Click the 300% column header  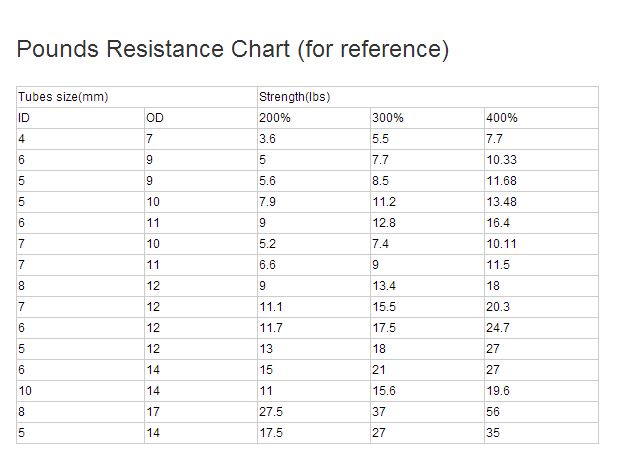[x=427, y=118]
